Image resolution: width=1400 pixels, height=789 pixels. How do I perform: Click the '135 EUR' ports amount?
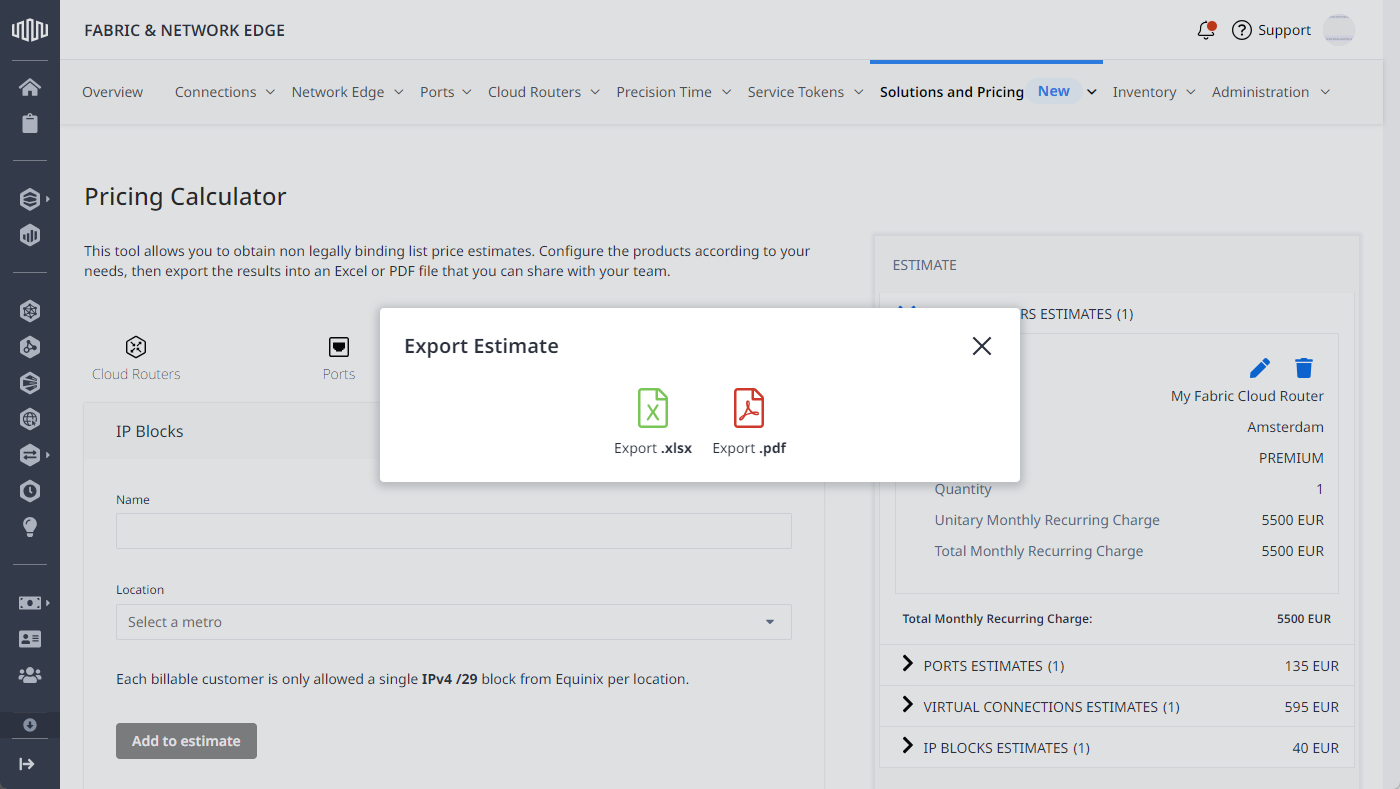click(1311, 666)
